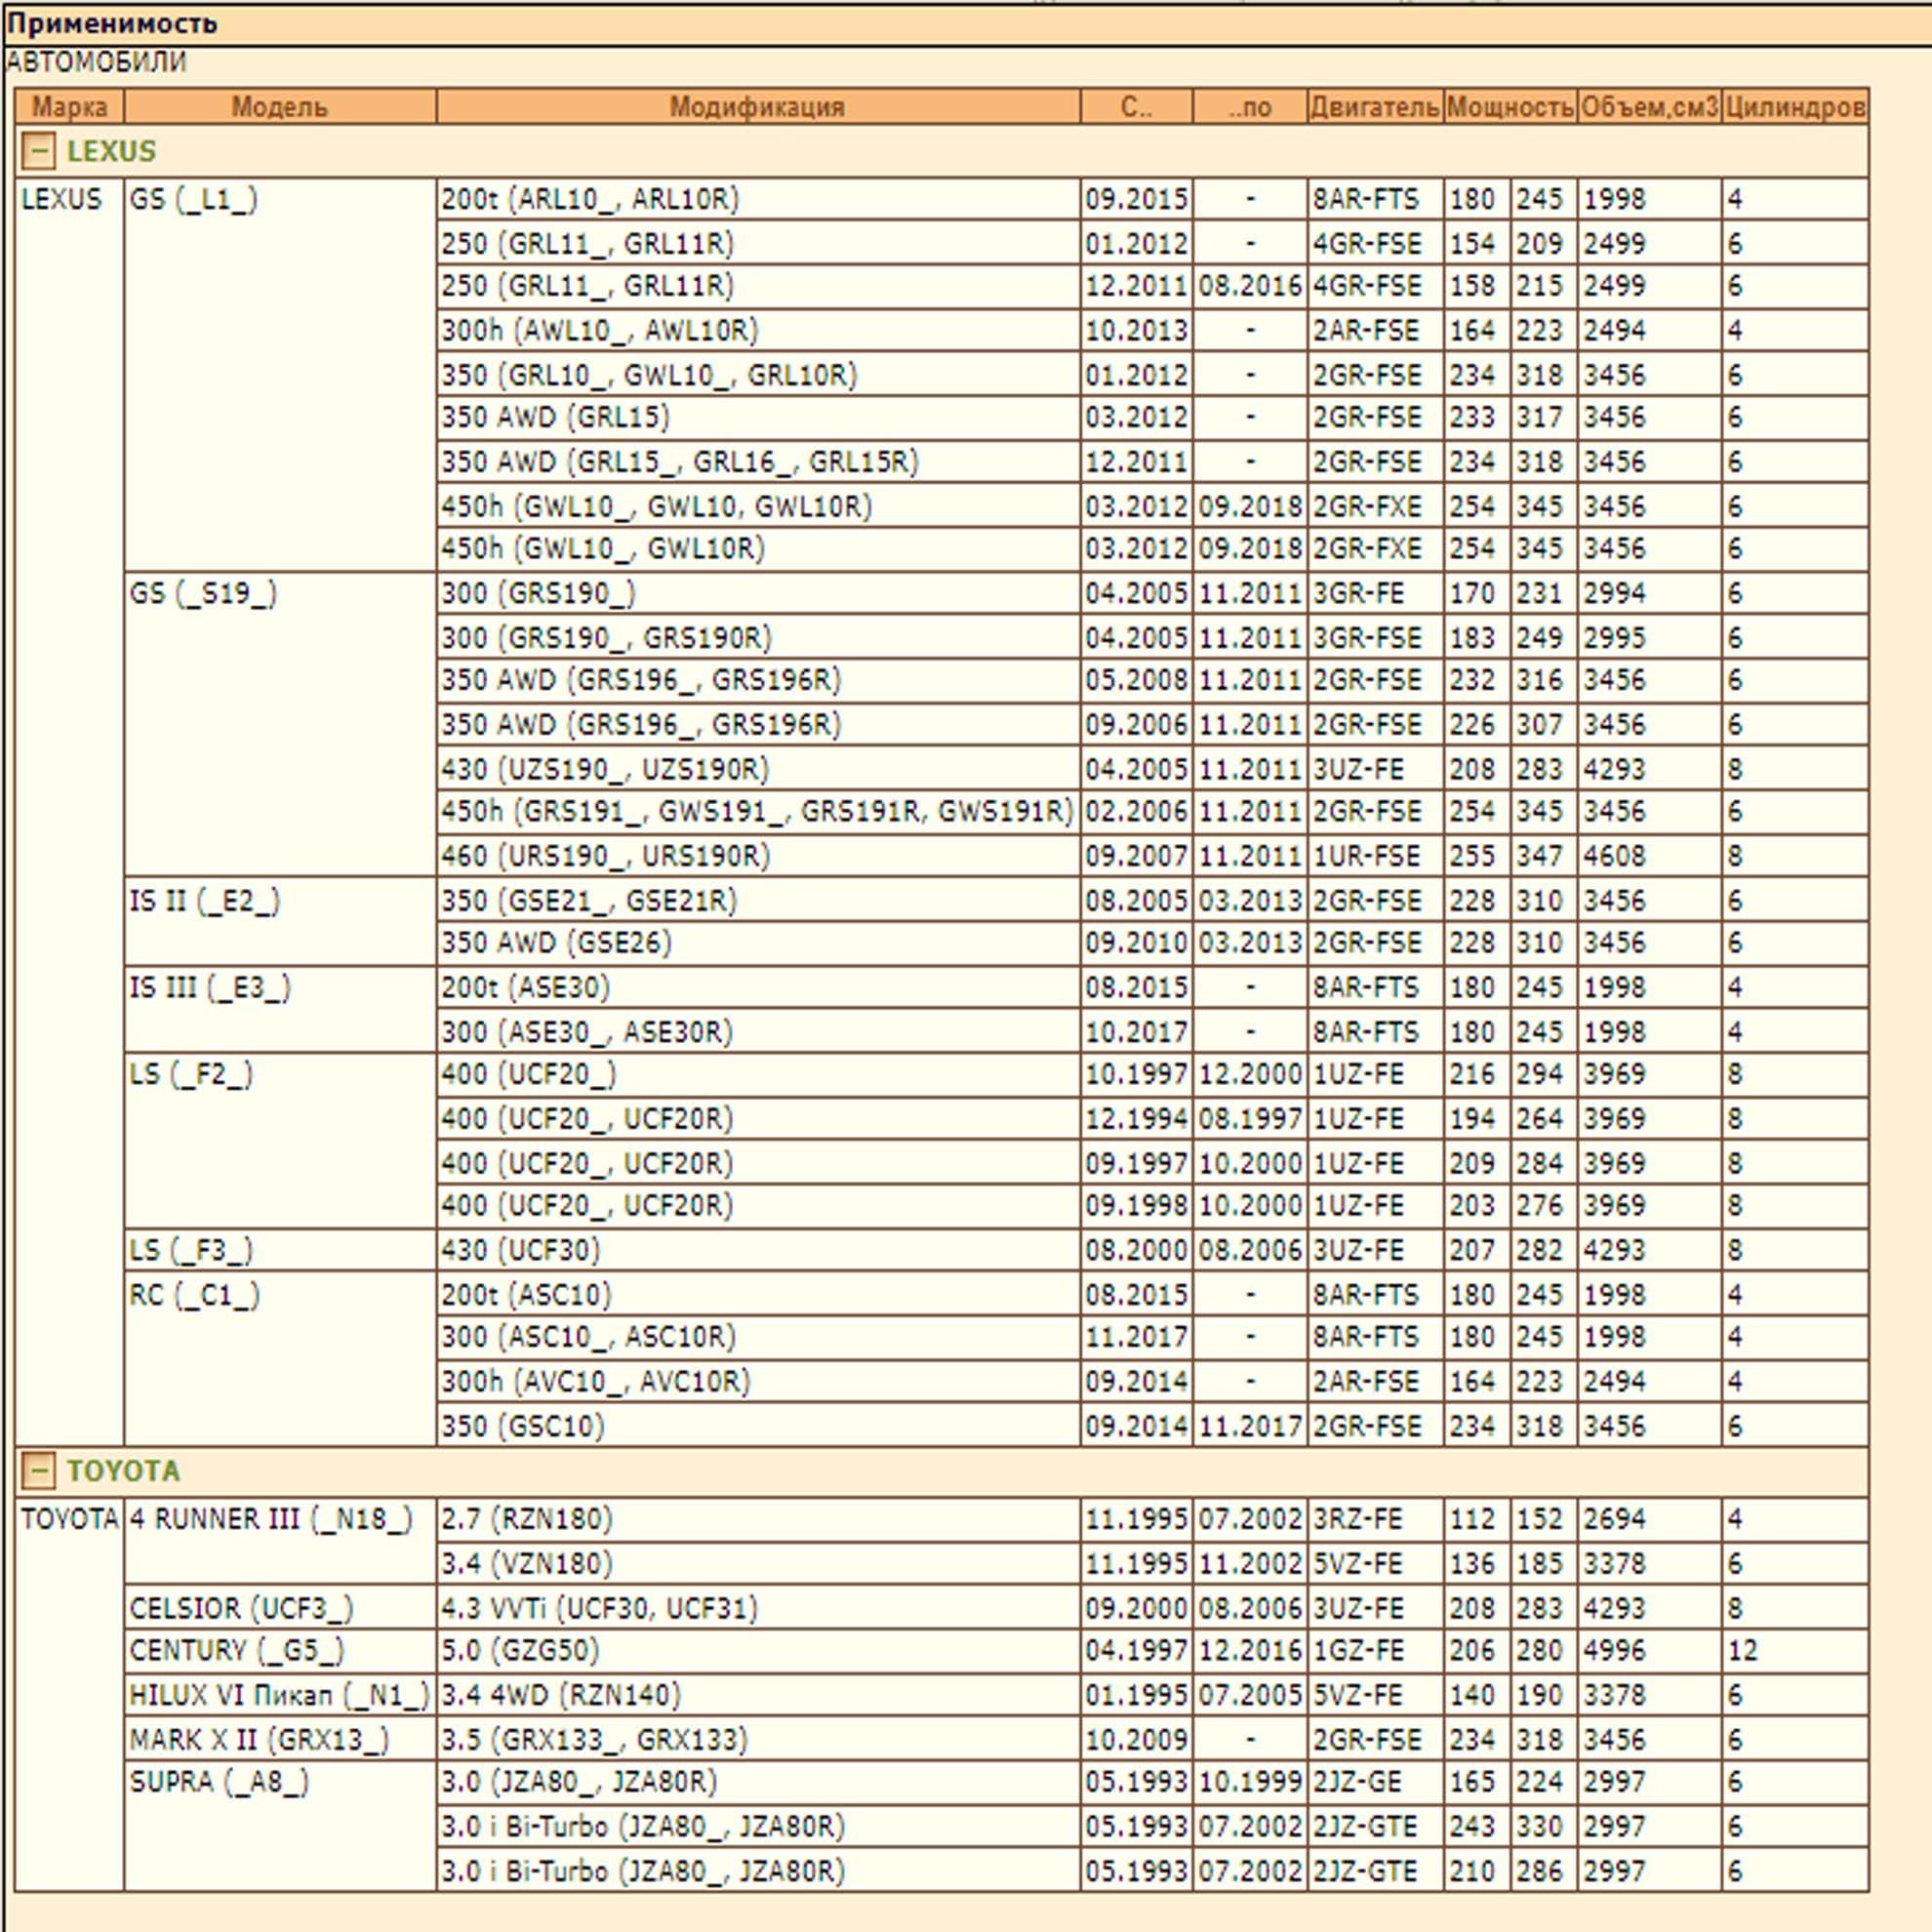Select the 200t (ARL10_, ARL10R) modification row
This screenshot has width=1932, height=1932.
[589, 200]
